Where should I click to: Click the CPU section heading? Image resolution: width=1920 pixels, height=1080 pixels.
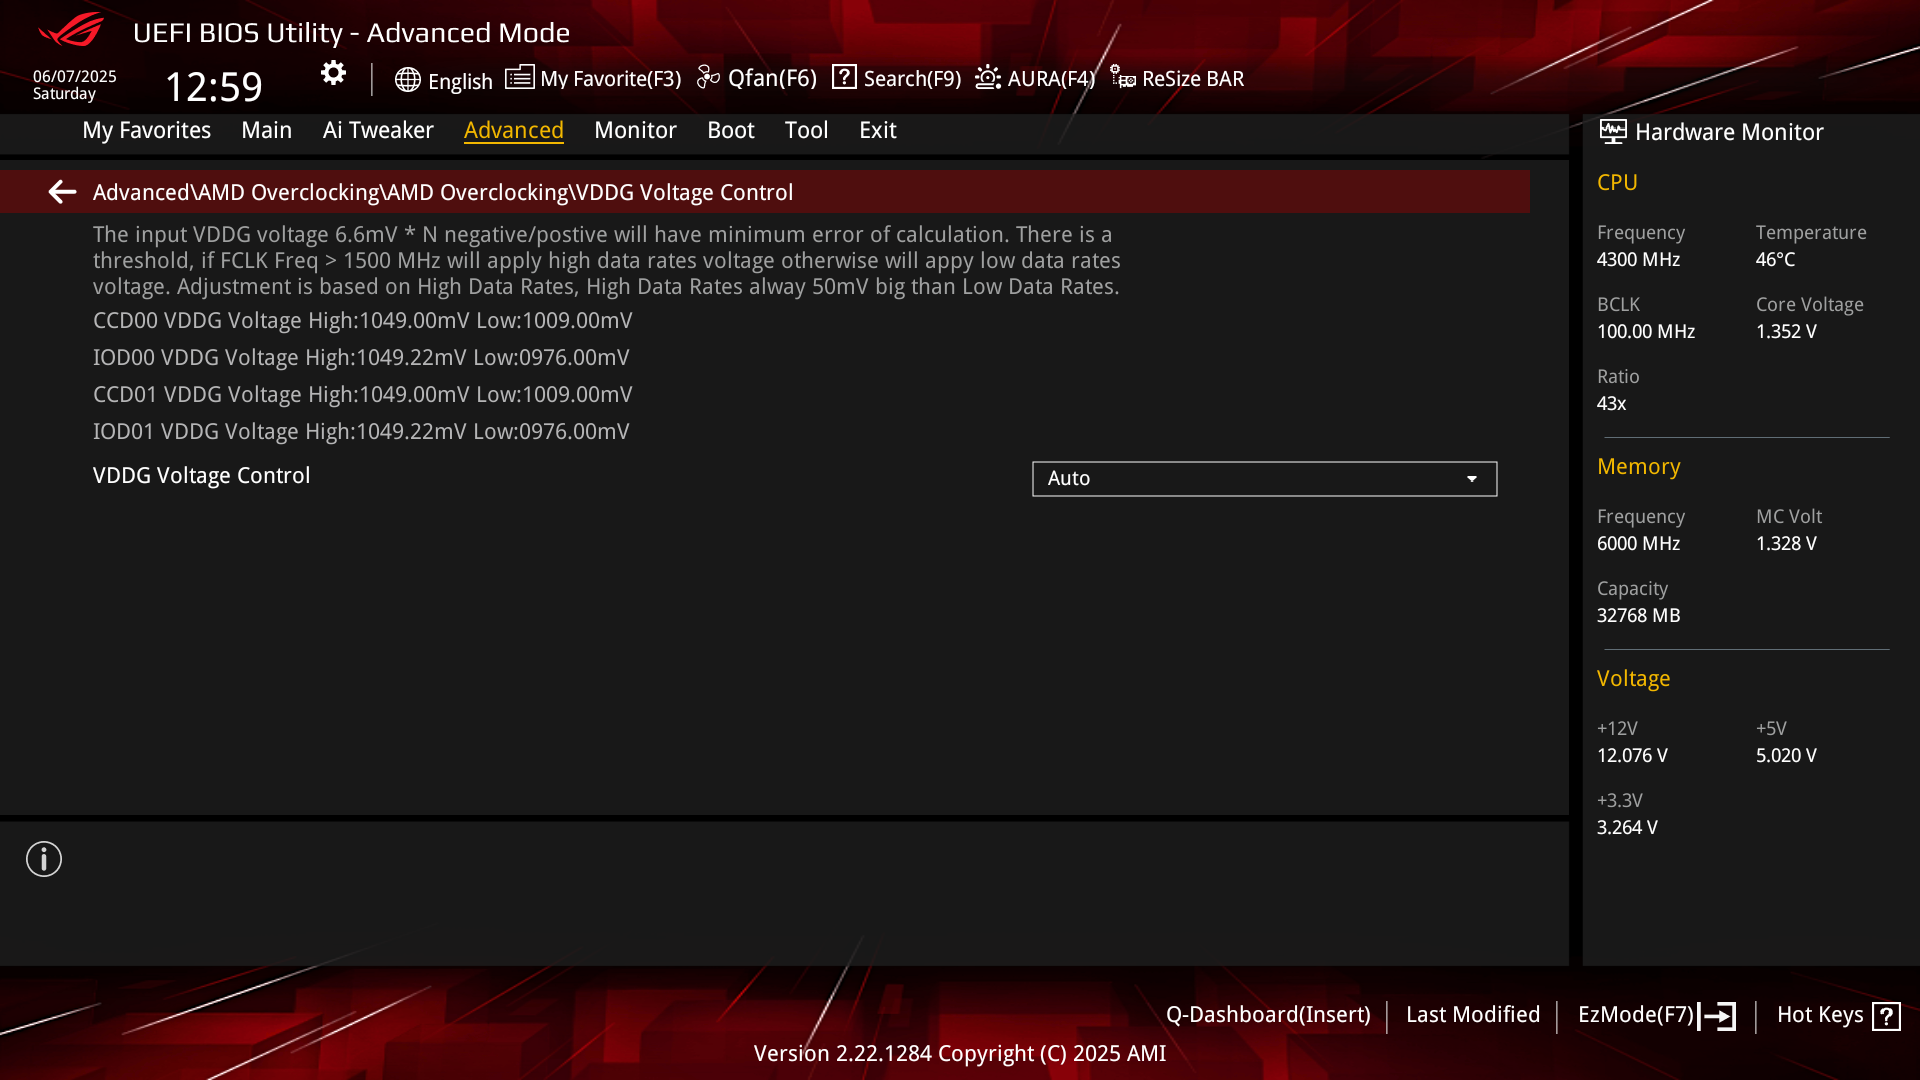(1617, 183)
